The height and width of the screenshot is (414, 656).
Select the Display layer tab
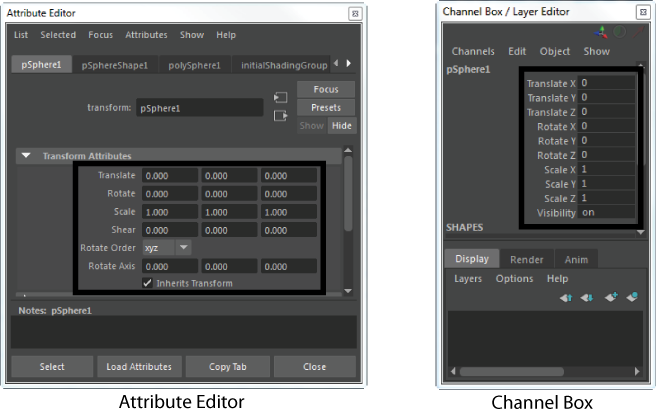pos(472,259)
